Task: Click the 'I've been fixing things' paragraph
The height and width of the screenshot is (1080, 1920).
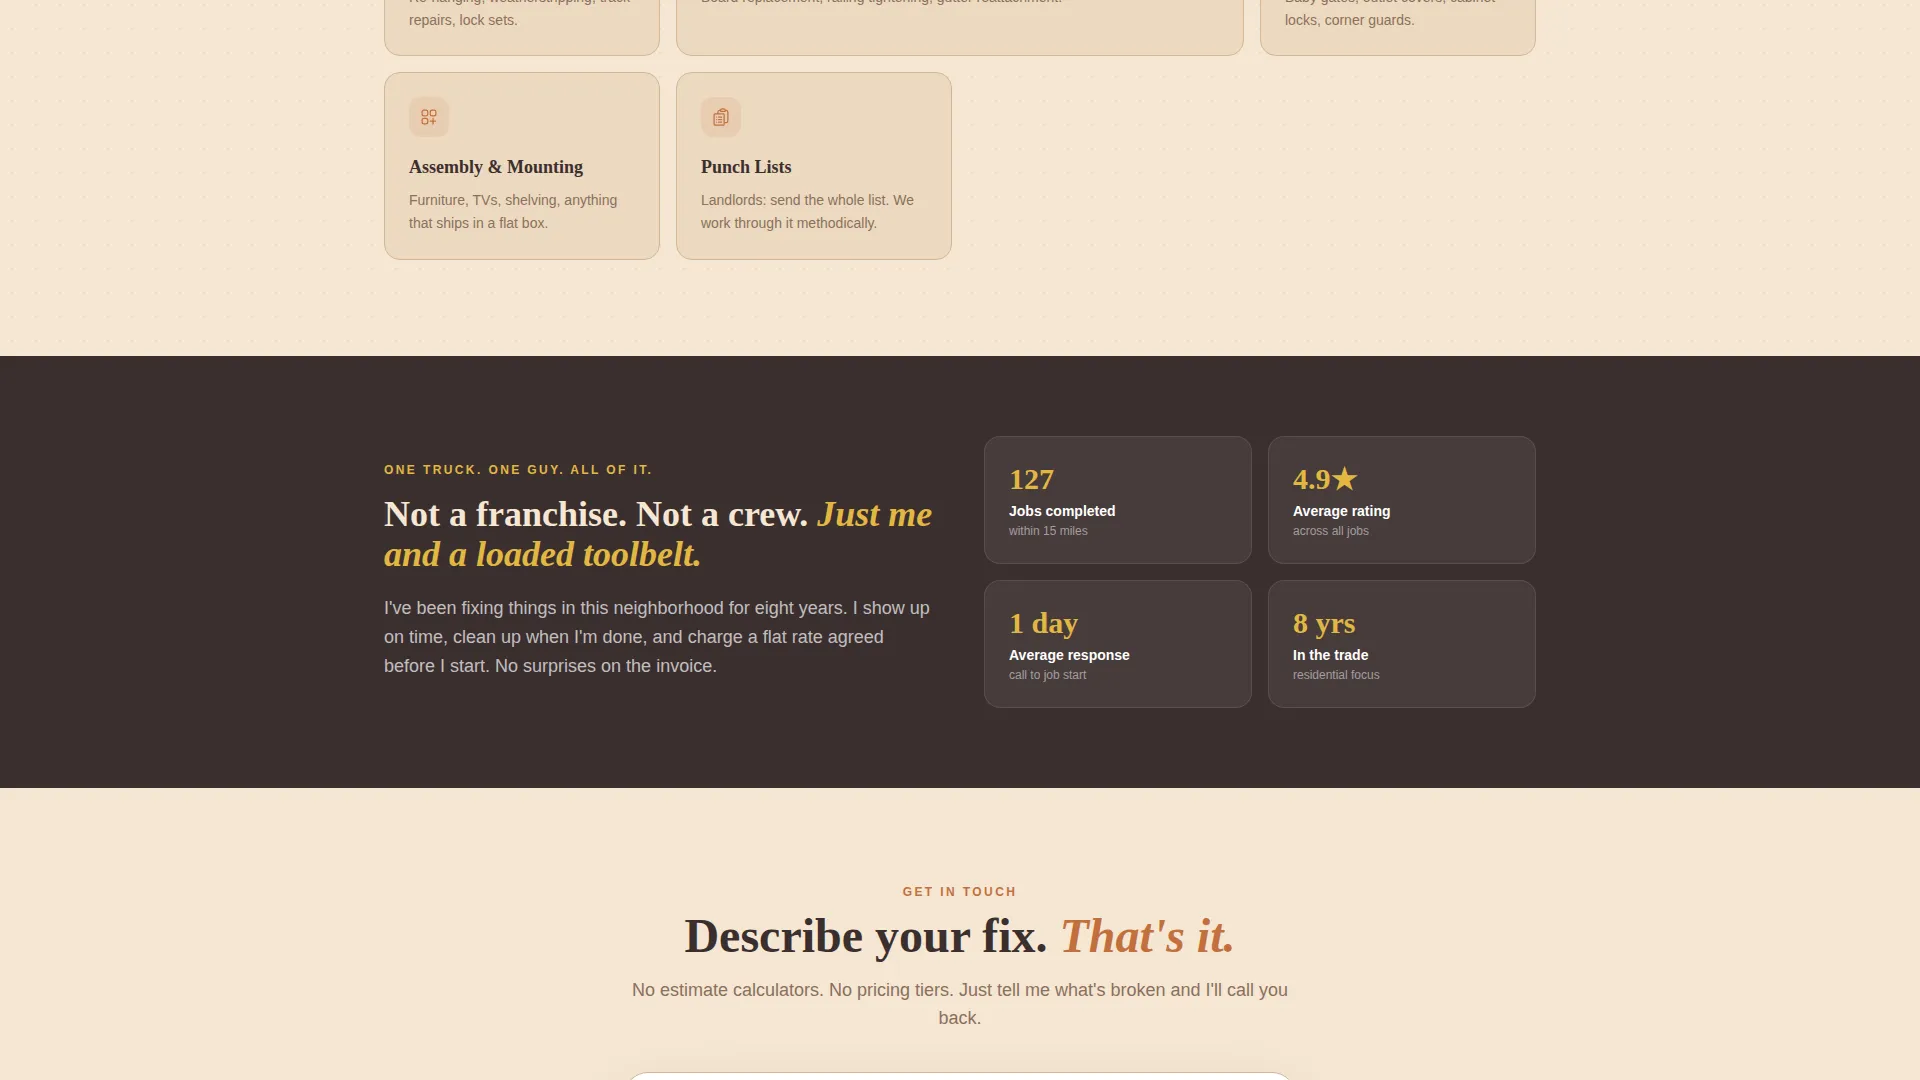Action: tap(657, 637)
